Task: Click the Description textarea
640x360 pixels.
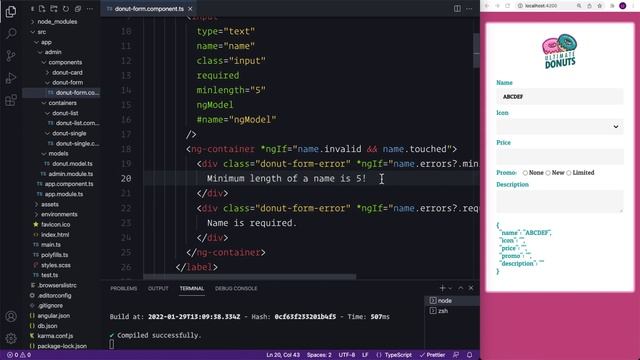Action: (560, 201)
